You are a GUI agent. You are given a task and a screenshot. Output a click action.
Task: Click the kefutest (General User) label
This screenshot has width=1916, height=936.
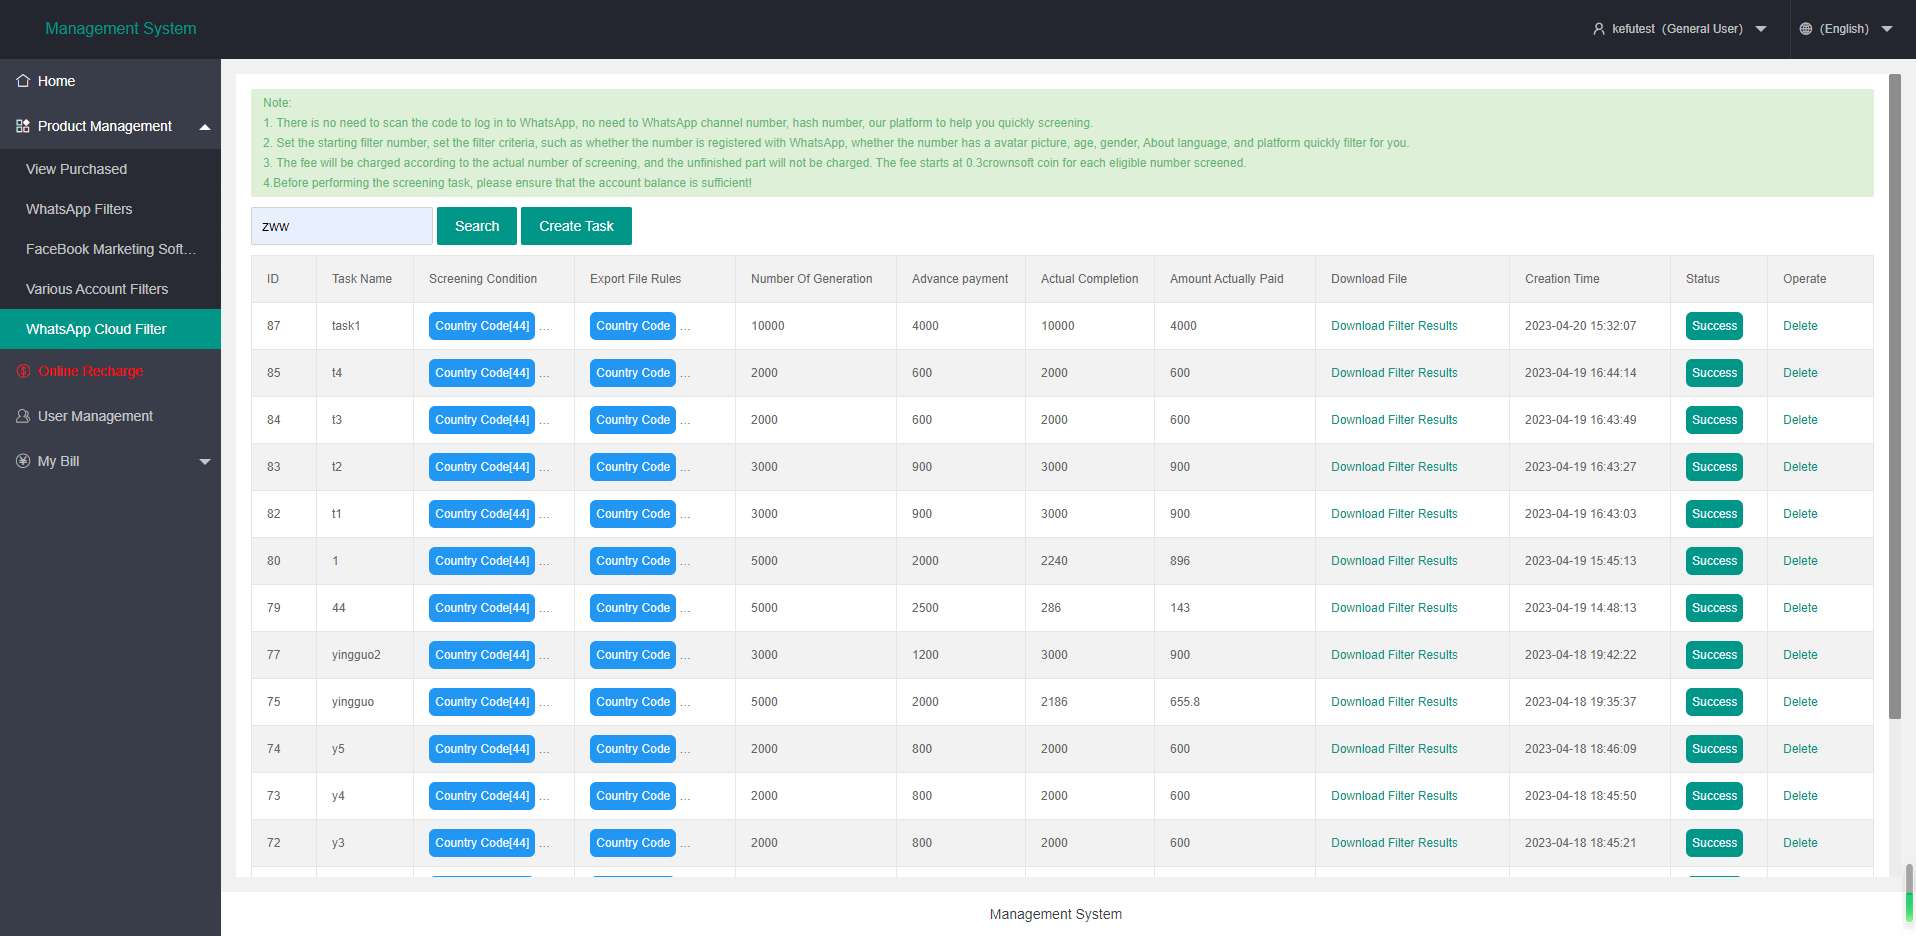[1677, 29]
